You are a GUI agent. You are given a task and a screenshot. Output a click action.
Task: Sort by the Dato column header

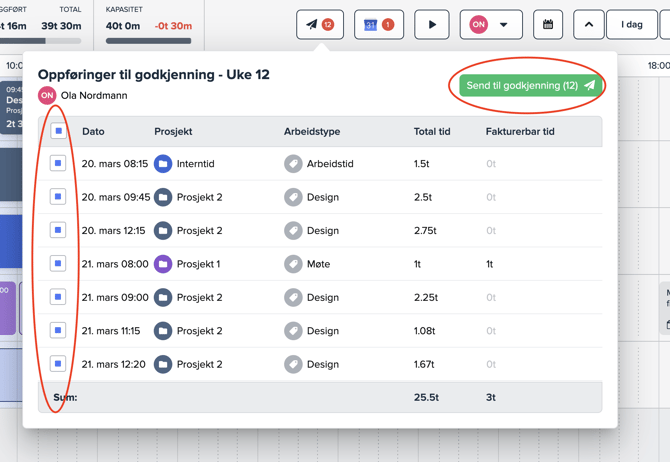(93, 131)
